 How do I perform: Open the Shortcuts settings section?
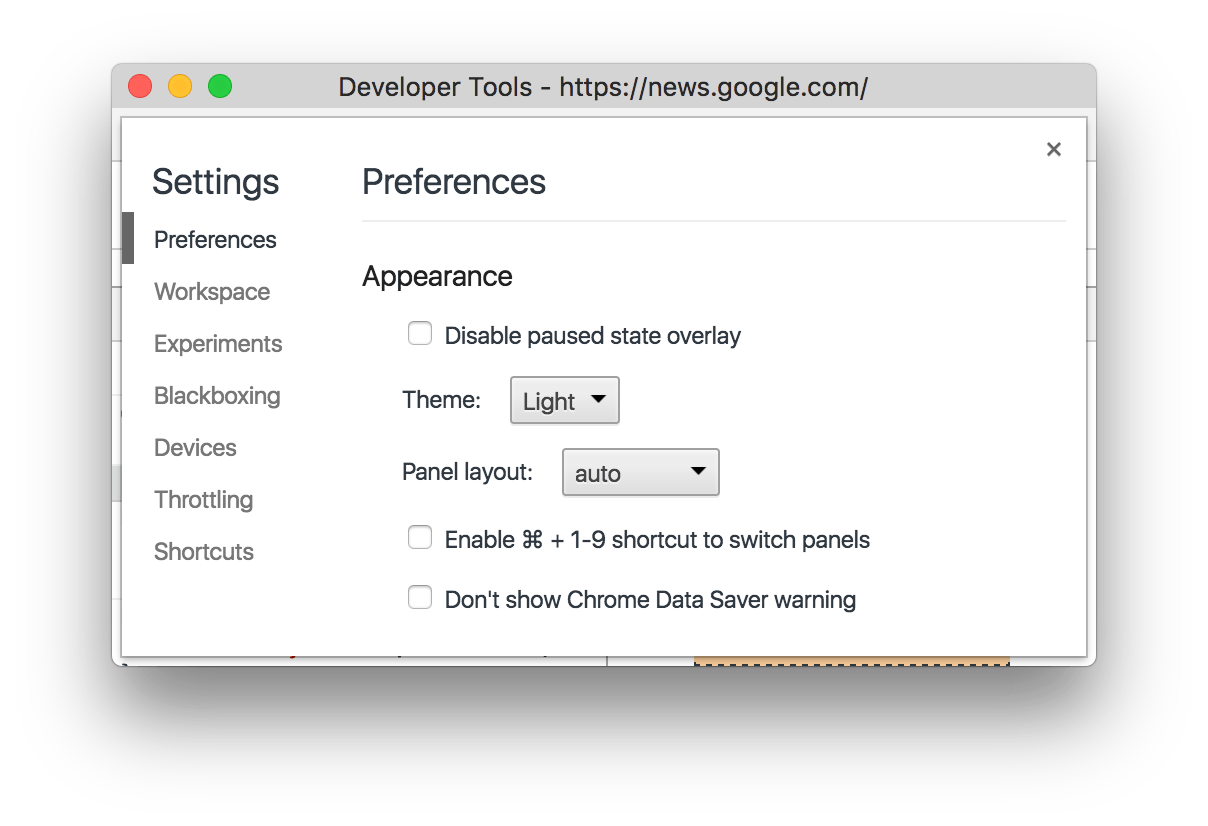203,551
